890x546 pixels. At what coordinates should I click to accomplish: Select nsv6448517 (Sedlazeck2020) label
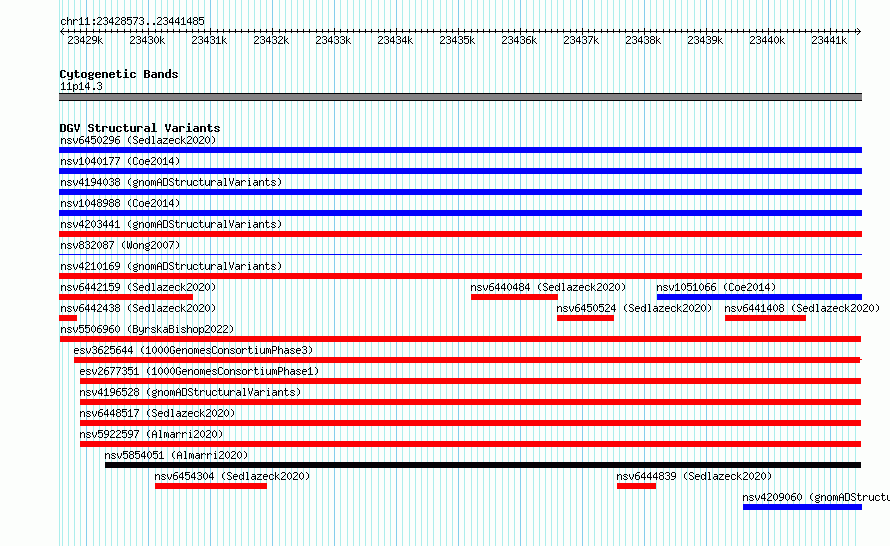pyautogui.click(x=157, y=413)
